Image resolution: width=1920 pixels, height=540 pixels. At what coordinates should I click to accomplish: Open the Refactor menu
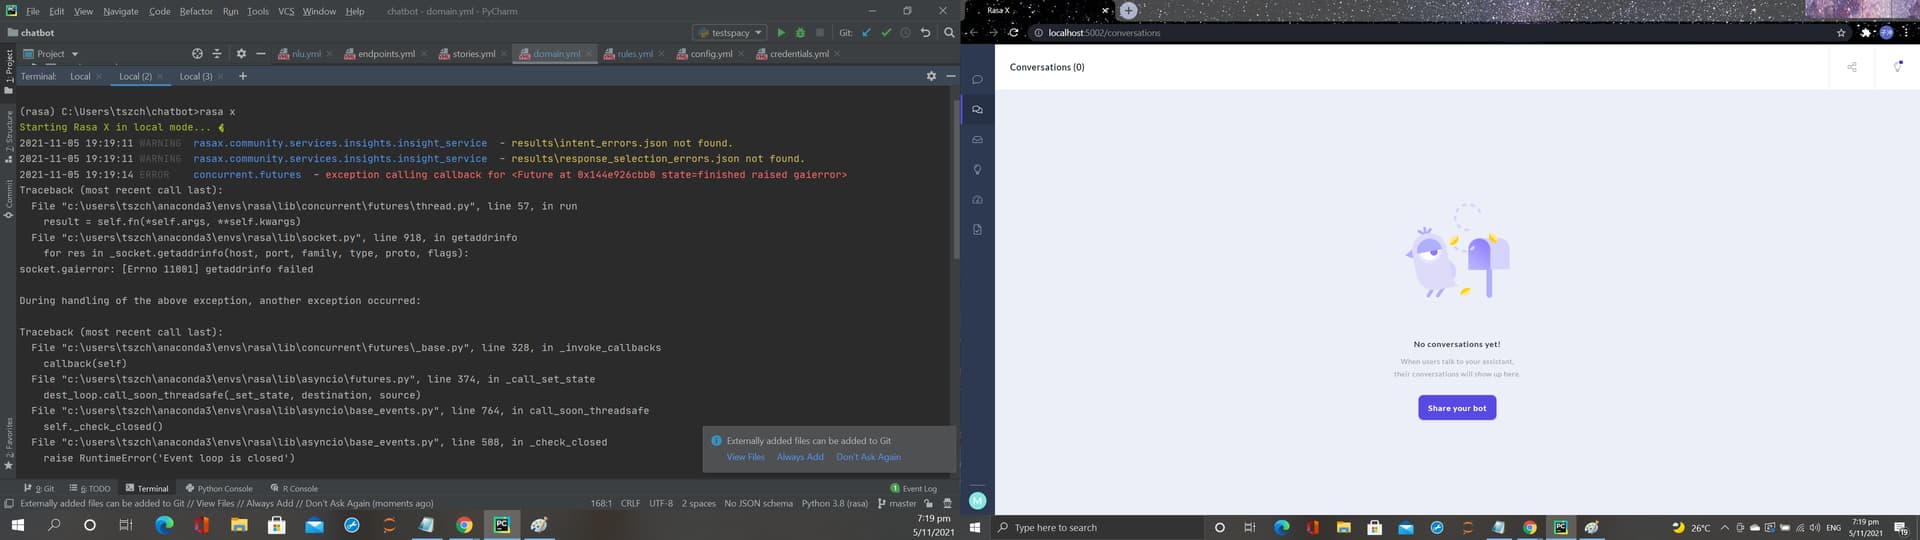[x=196, y=11]
